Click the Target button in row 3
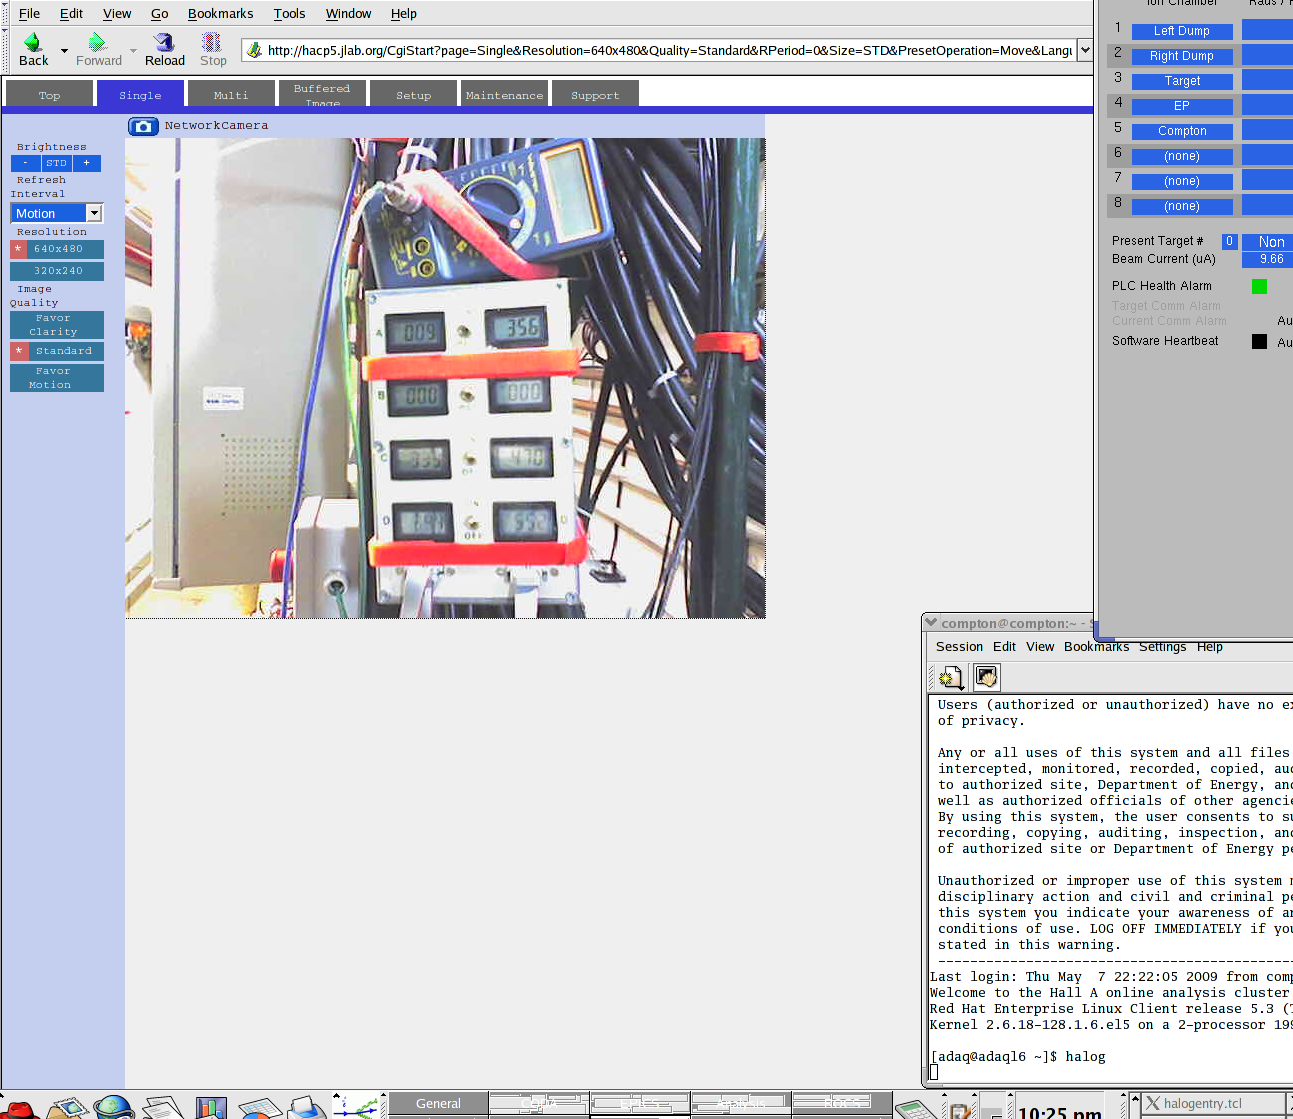This screenshot has height=1119, width=1293. (x=1182, y=81)
